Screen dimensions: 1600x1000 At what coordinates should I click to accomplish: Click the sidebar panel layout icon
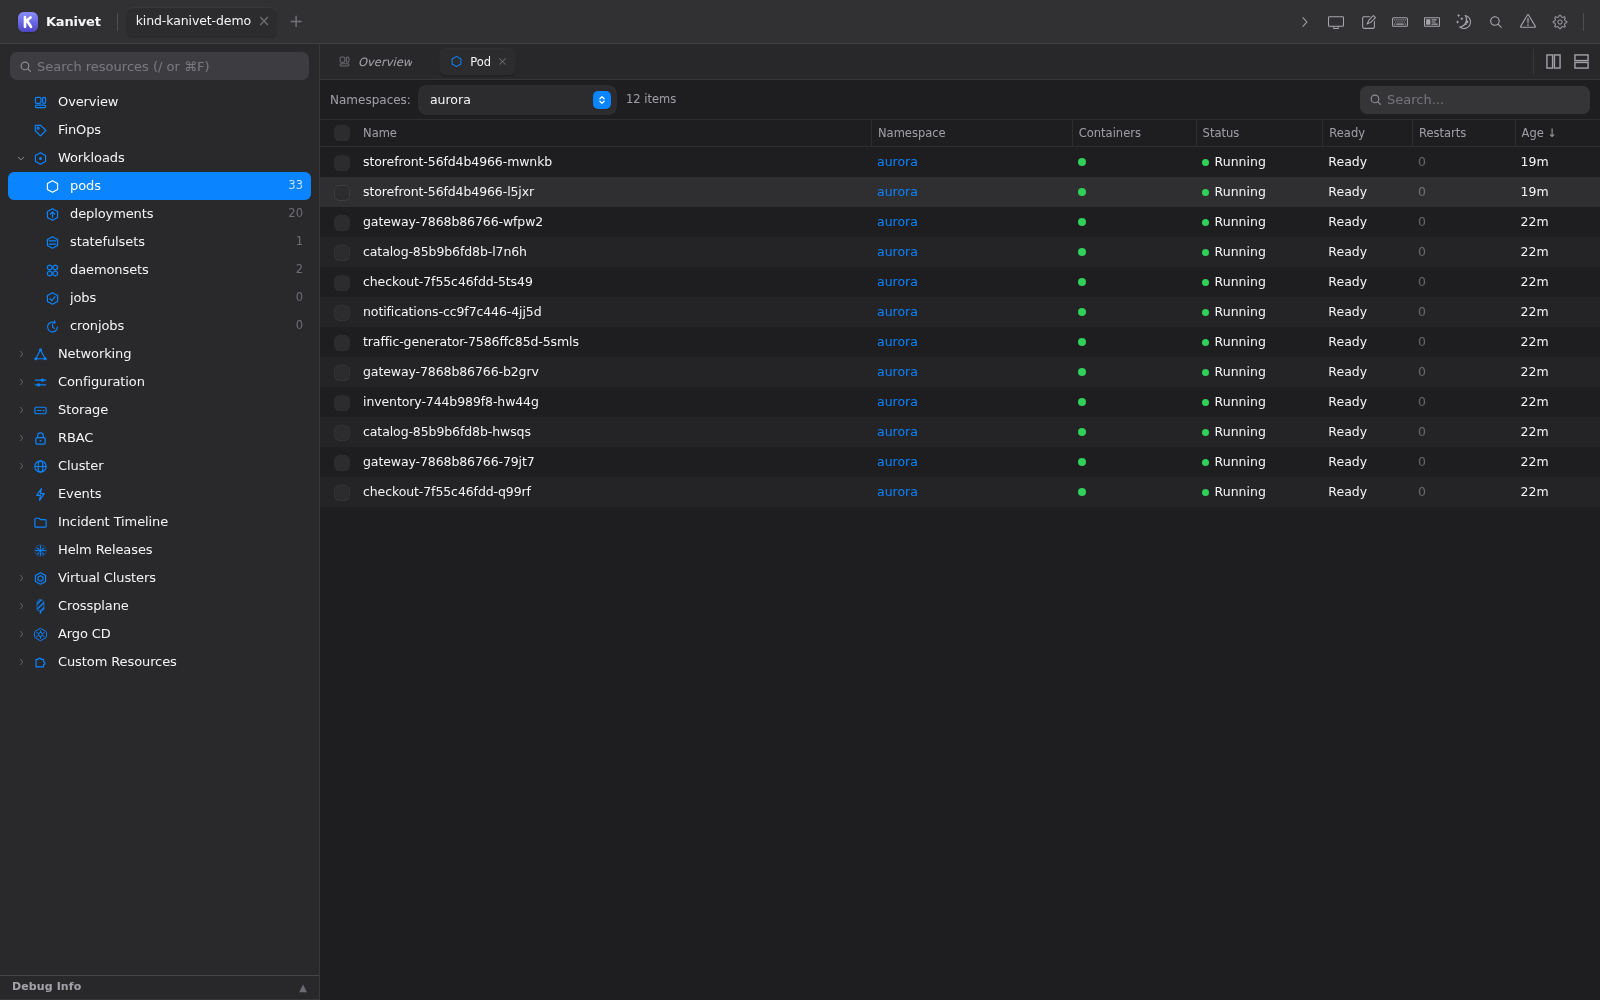point(1432,22)
